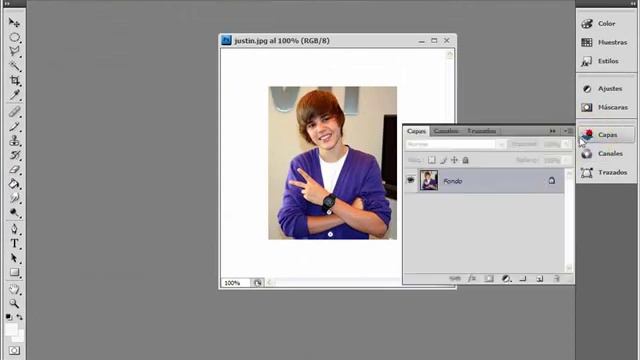This screenshot has height=360, width=640.
Task: Toggle lock all padlock in Capas panel
Action: click(465, 160)
